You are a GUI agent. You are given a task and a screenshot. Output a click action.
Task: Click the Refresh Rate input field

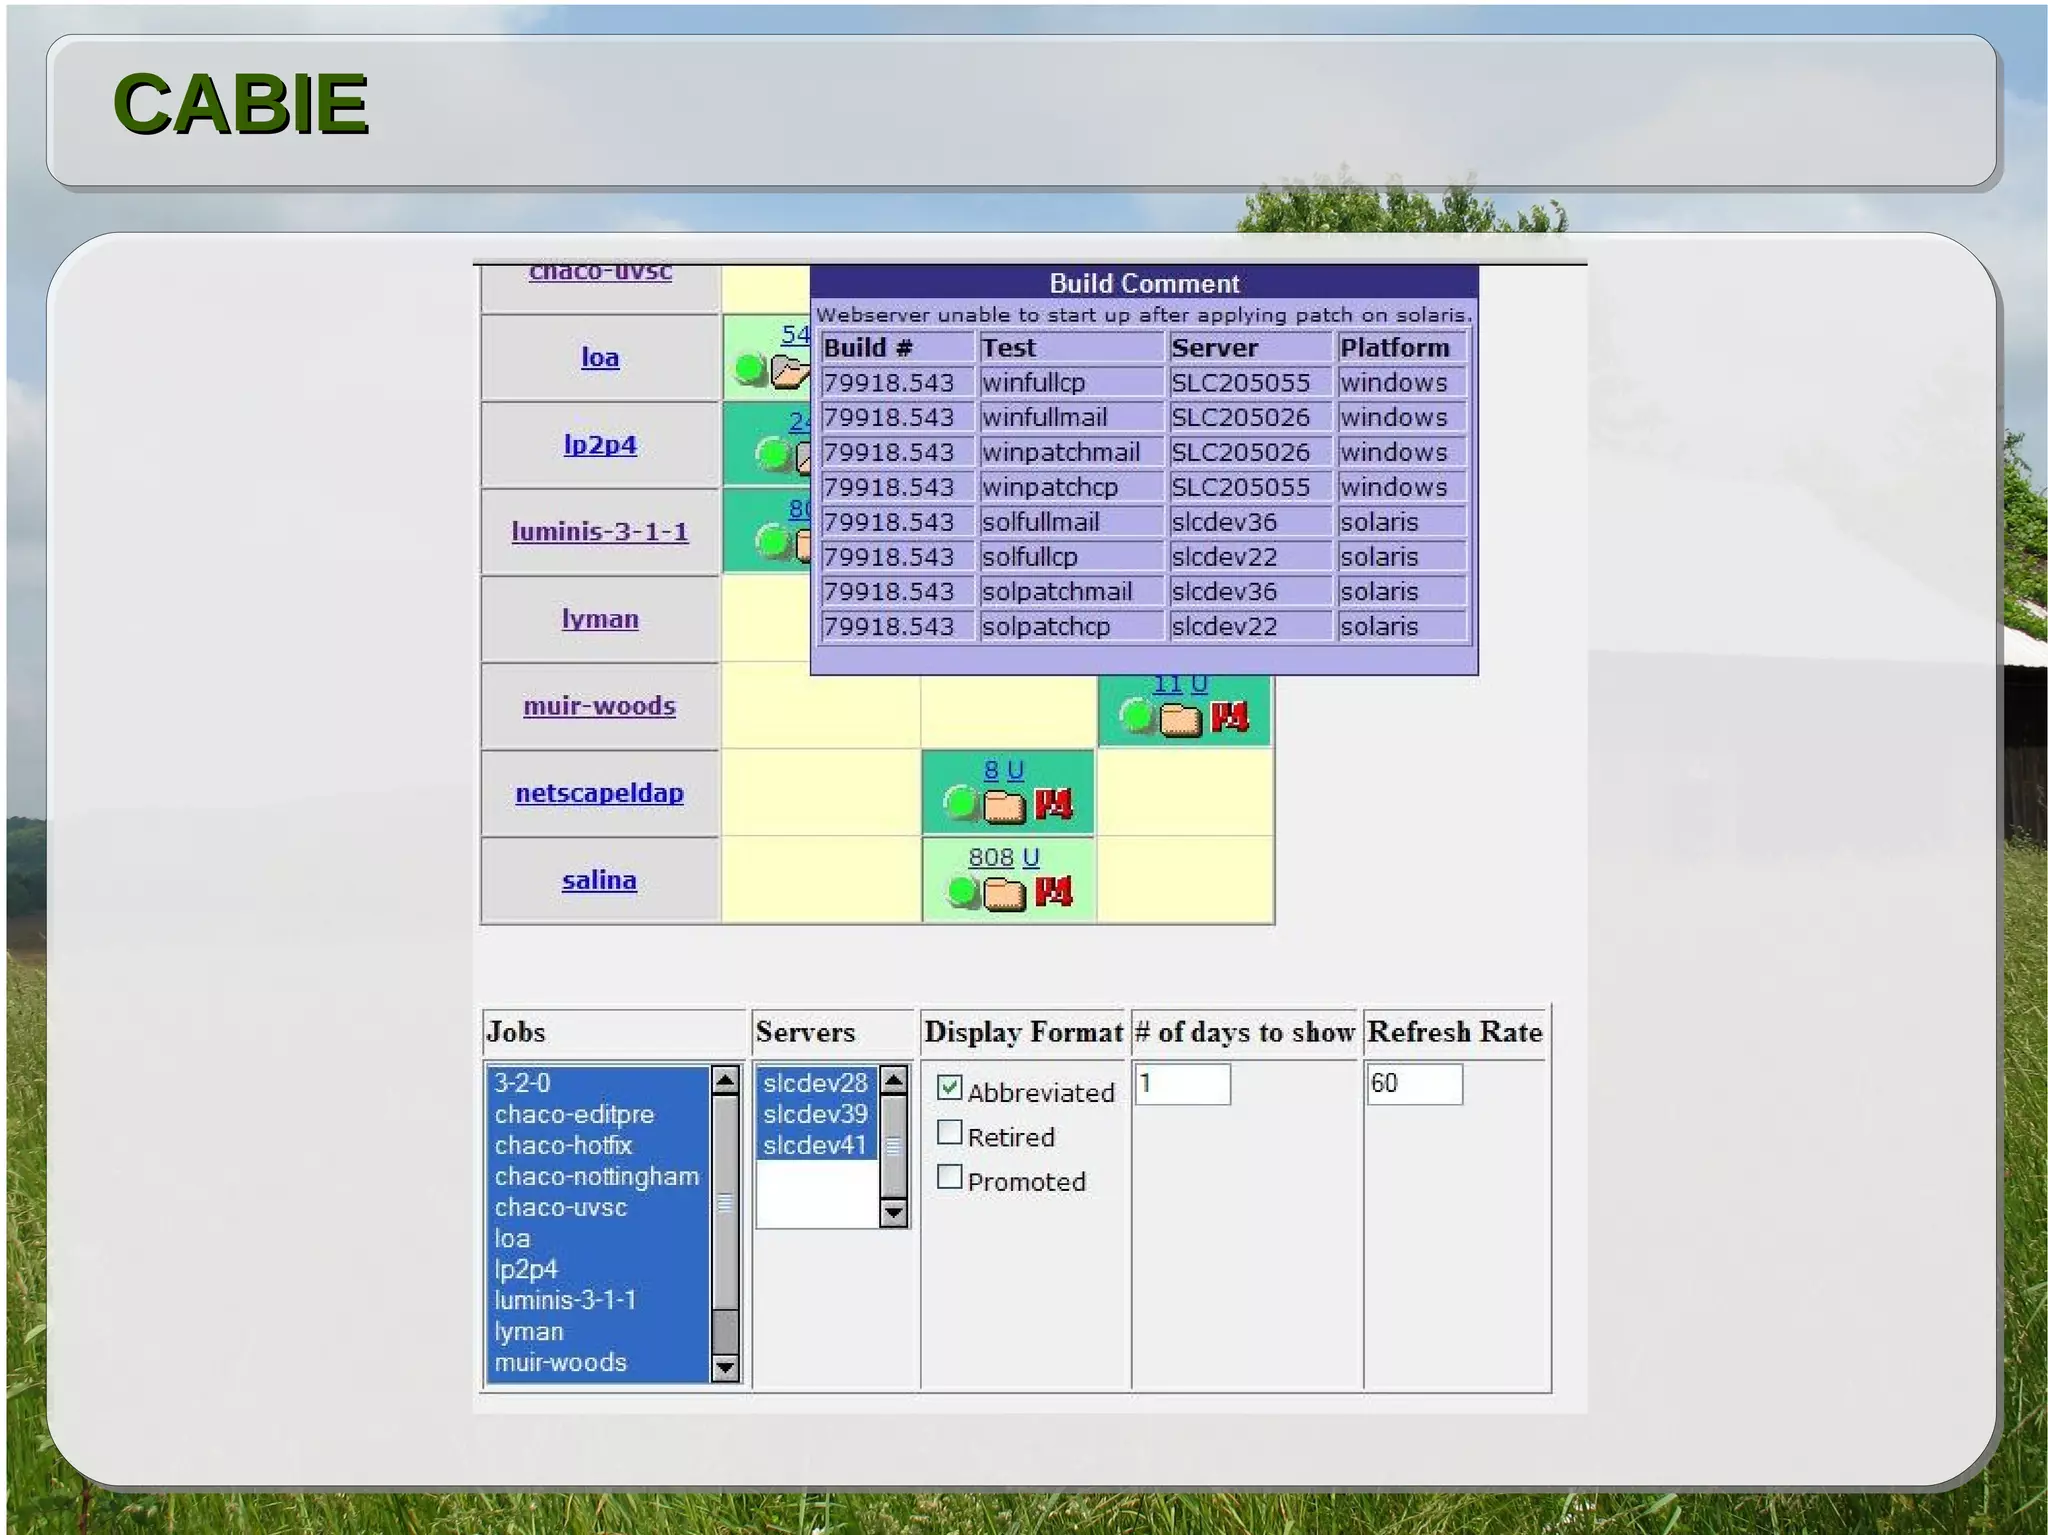pyautogui.click(x=1414, y=1084)
